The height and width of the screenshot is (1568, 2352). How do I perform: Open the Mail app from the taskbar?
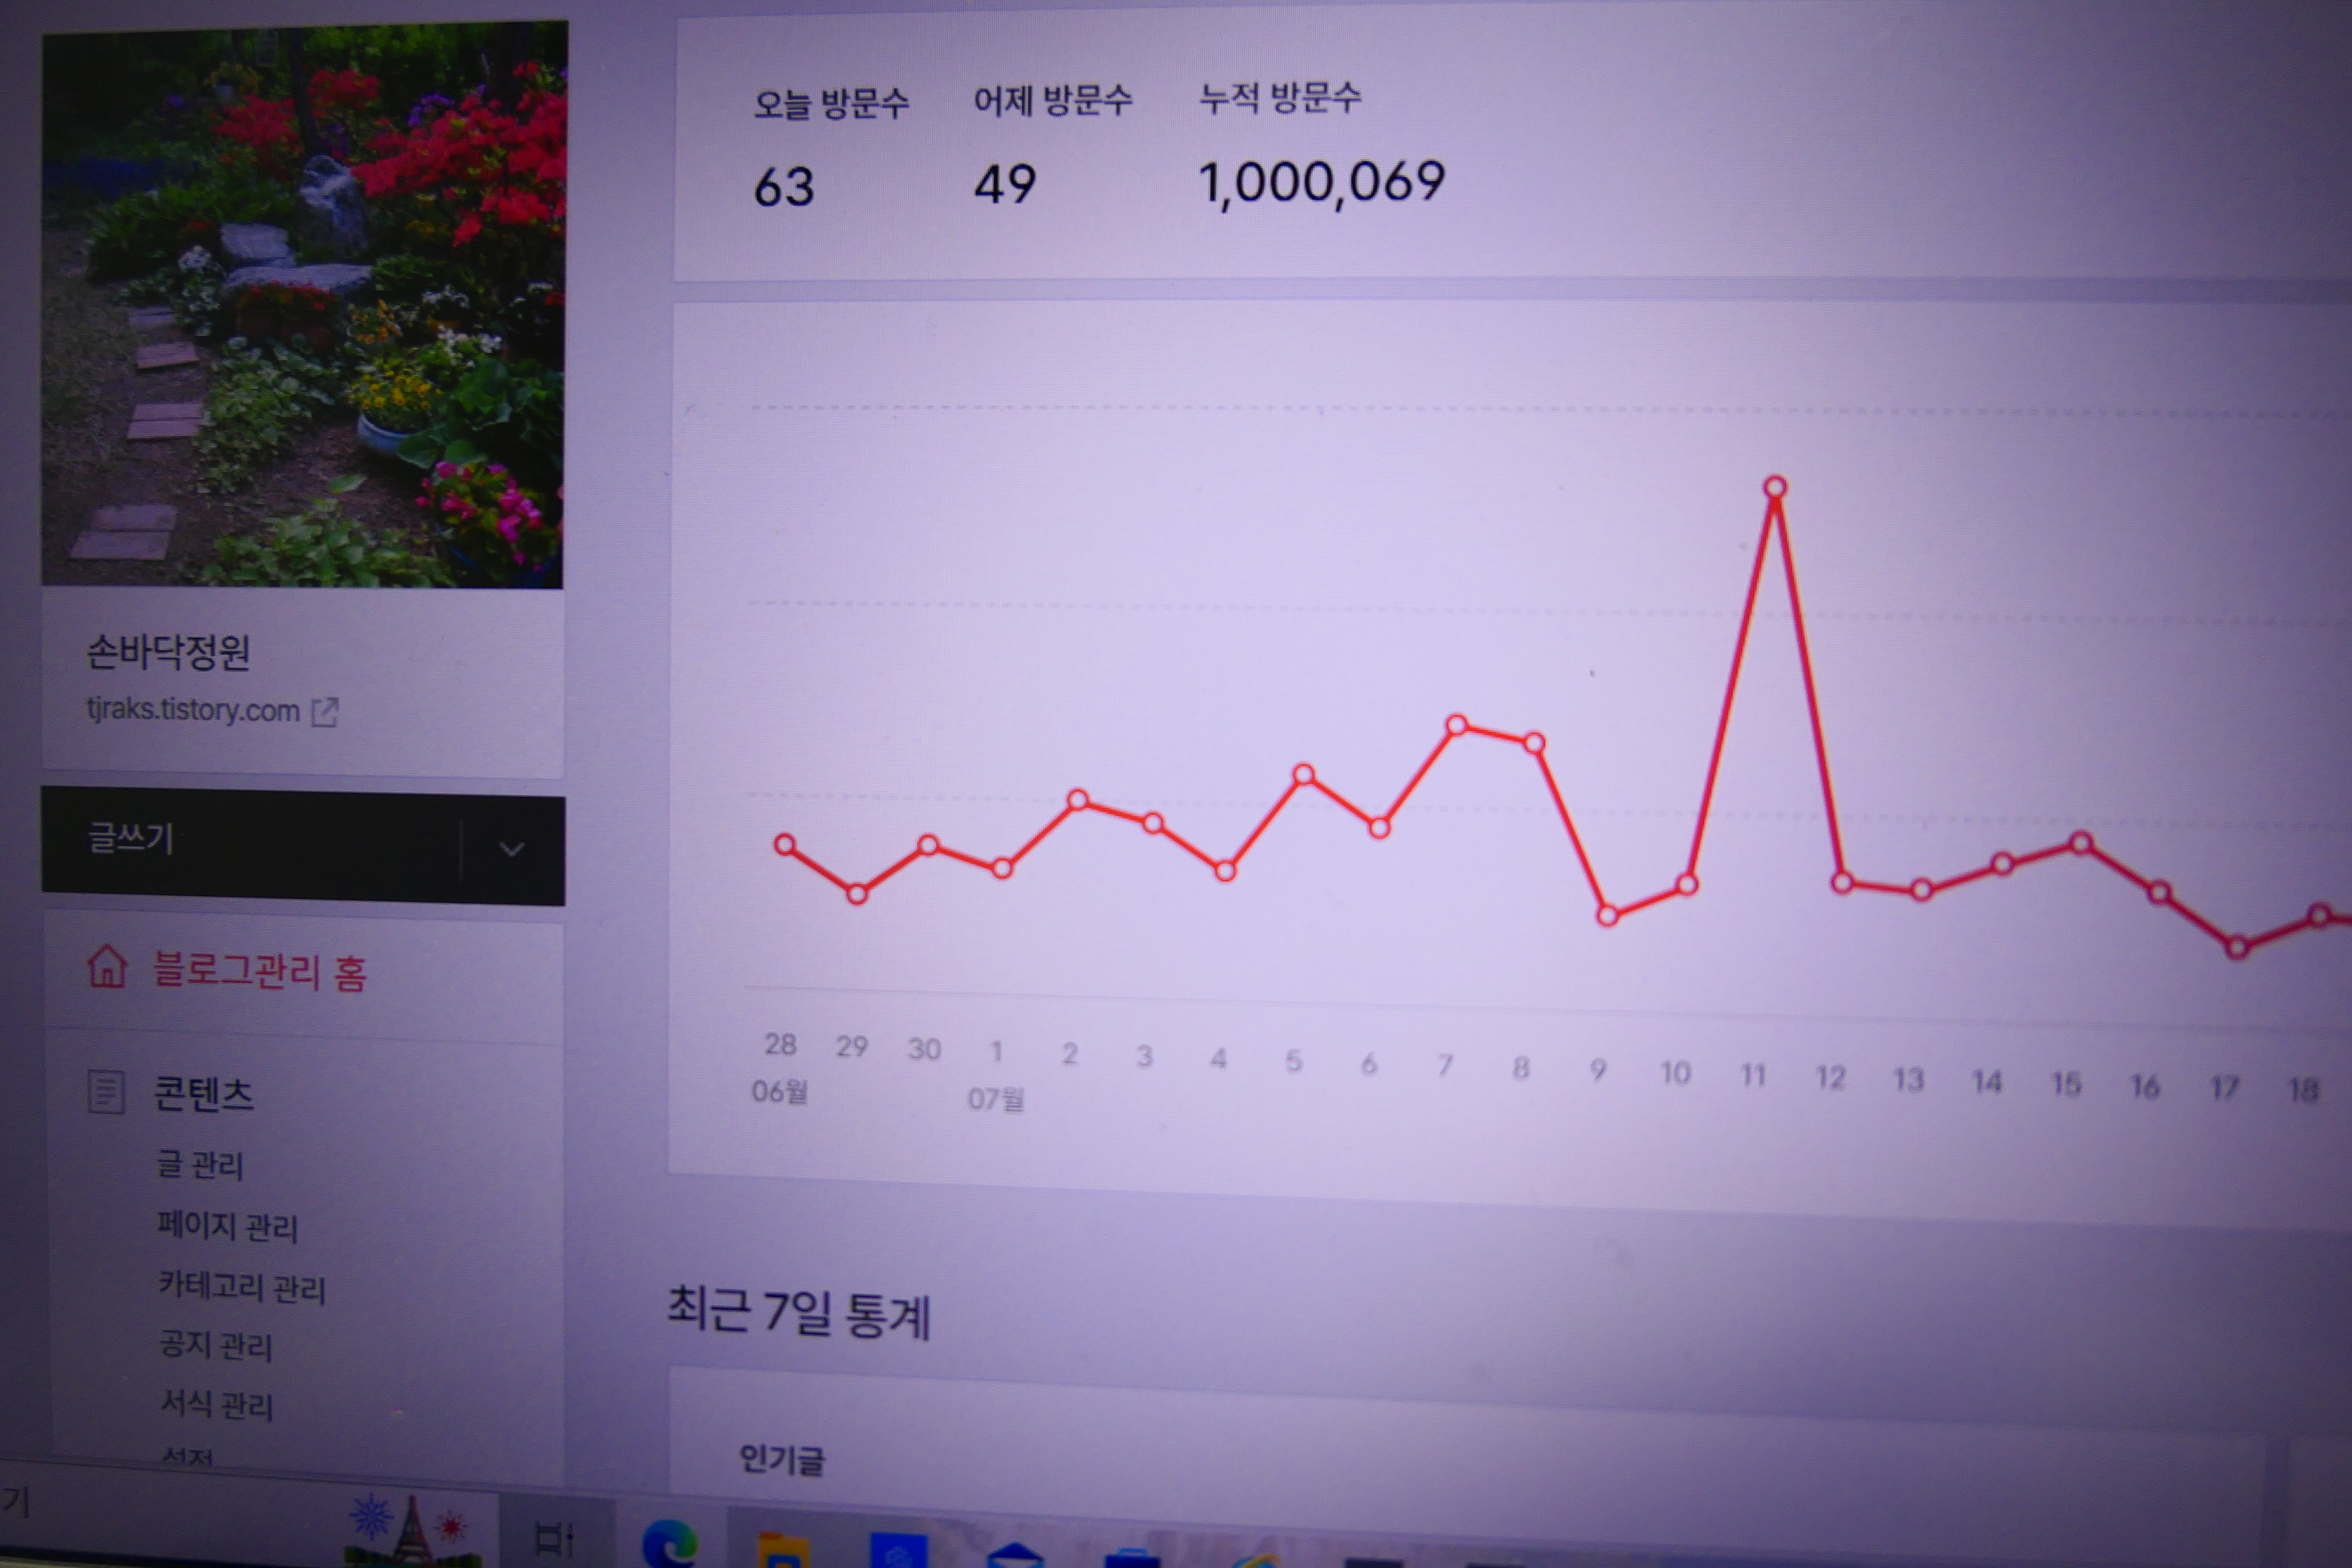[x=1015, y=1555]
